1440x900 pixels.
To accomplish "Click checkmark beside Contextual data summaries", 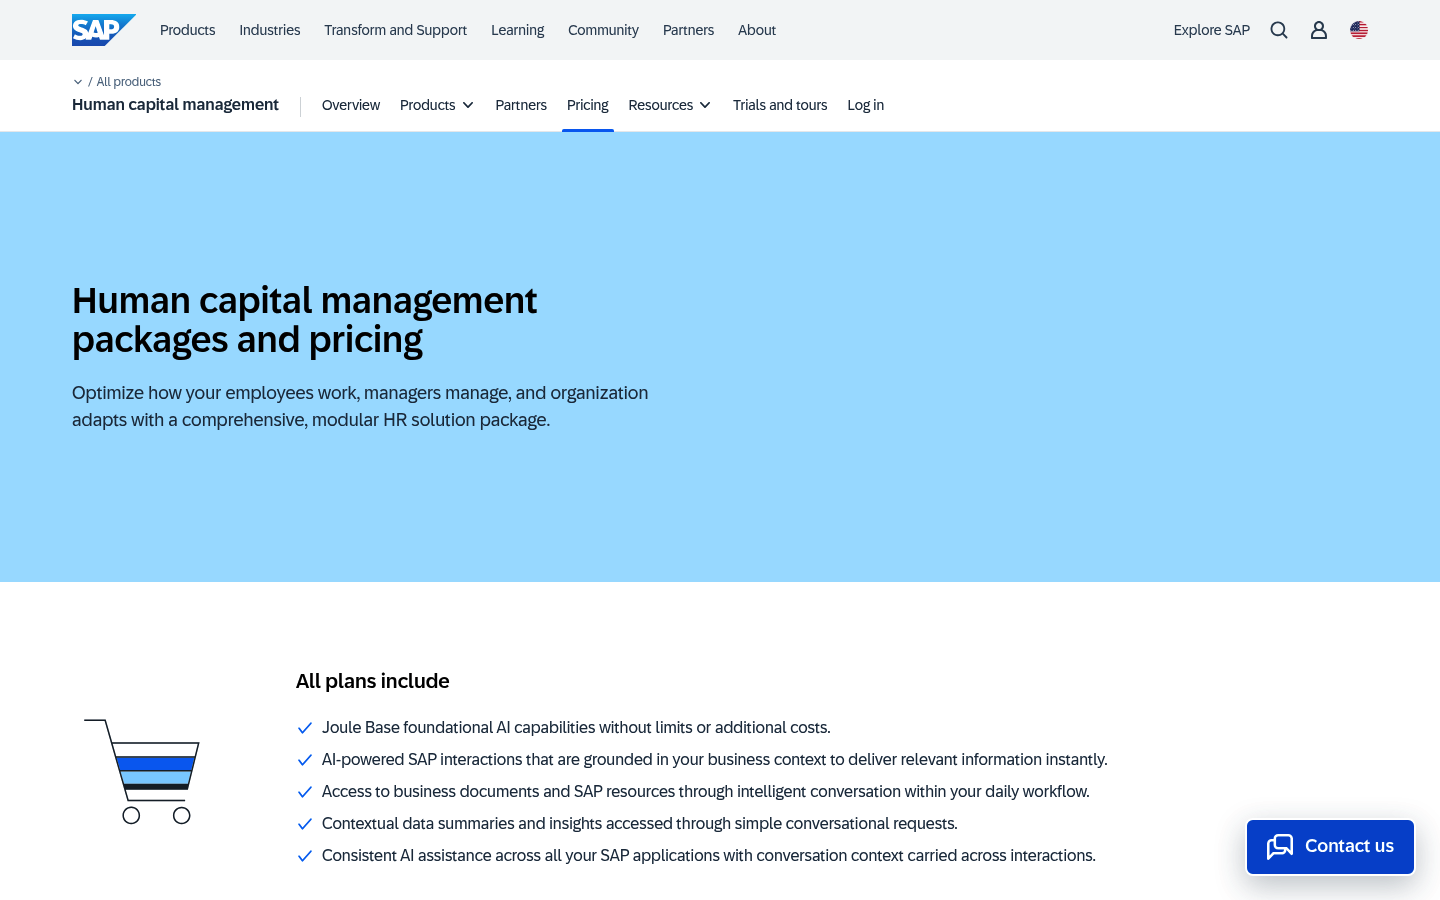I will 305,824.
